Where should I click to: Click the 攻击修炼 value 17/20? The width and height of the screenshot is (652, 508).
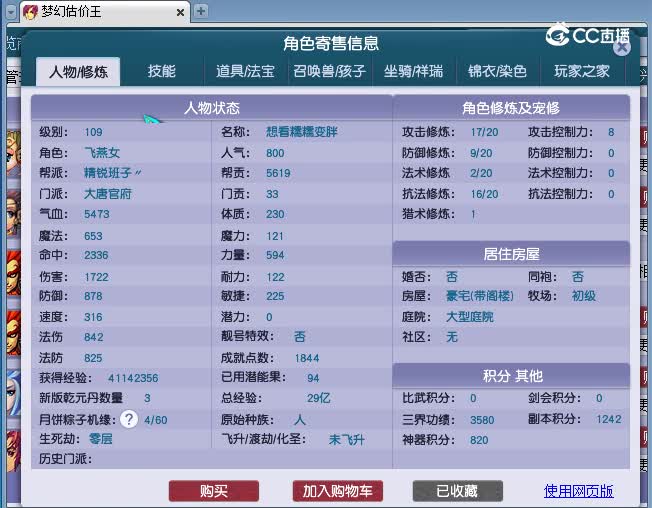pyautogui.click(x=484, y=132)
